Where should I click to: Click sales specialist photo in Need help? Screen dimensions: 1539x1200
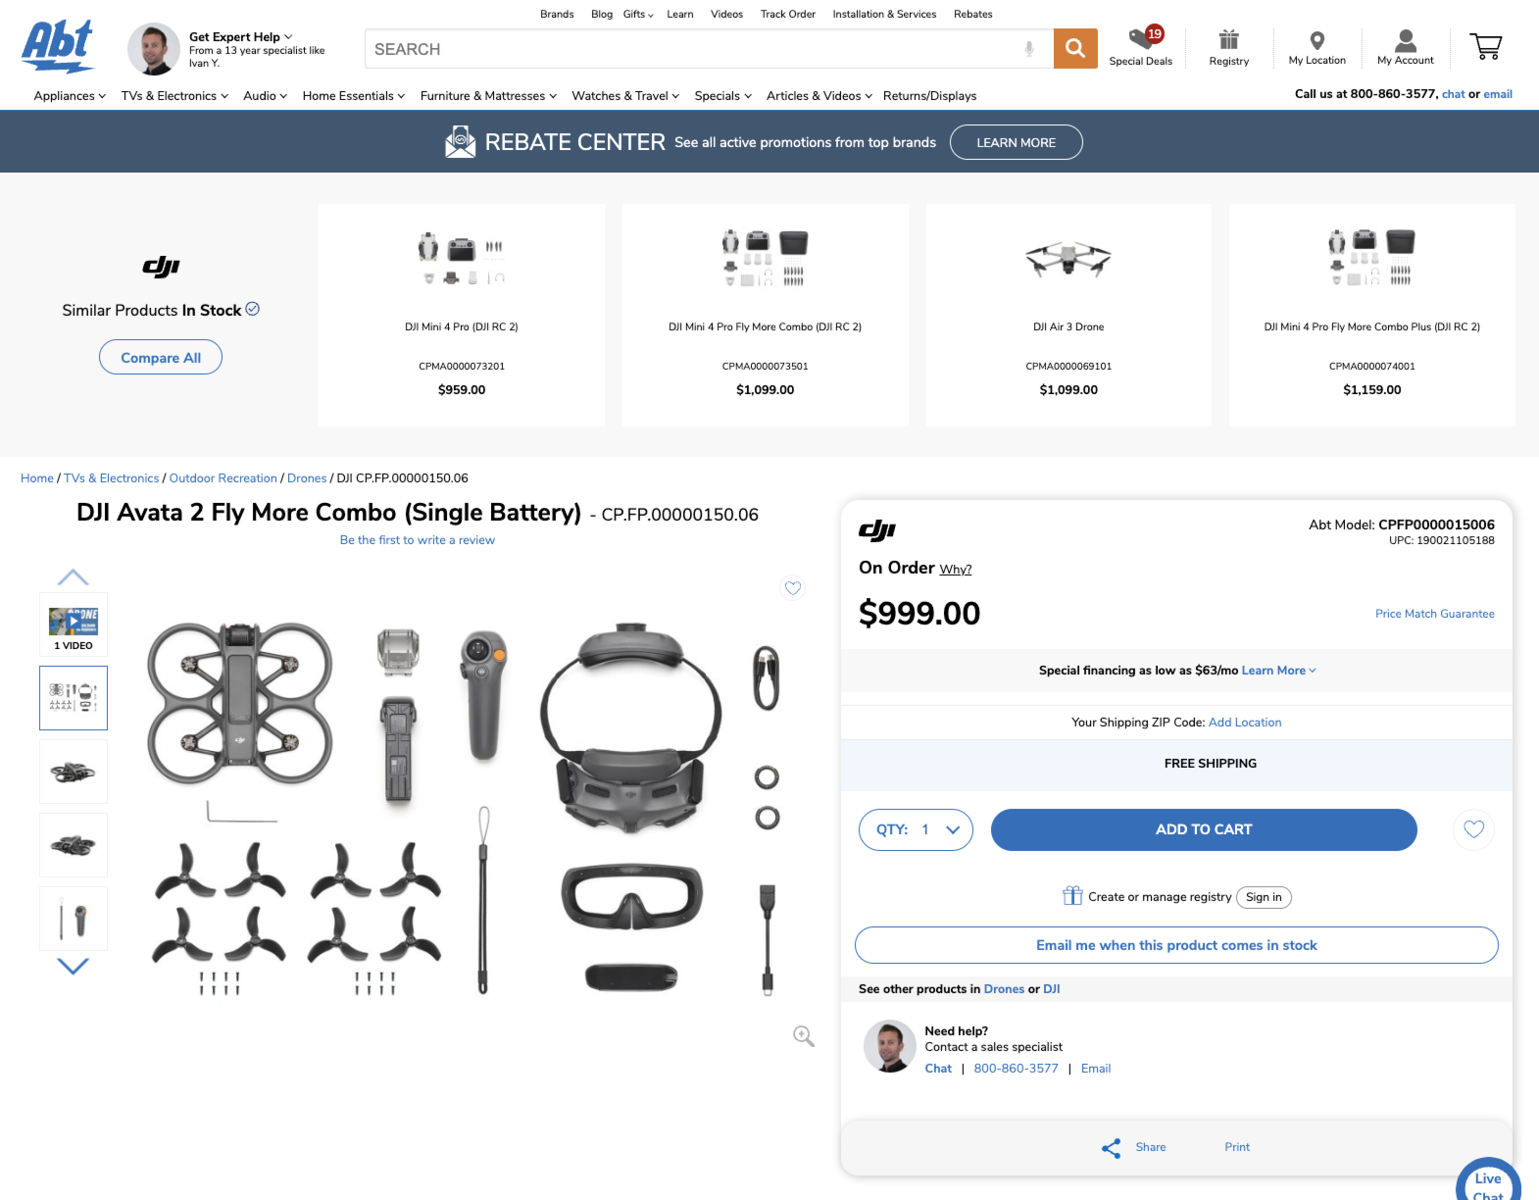click(x=890, y=1046)
